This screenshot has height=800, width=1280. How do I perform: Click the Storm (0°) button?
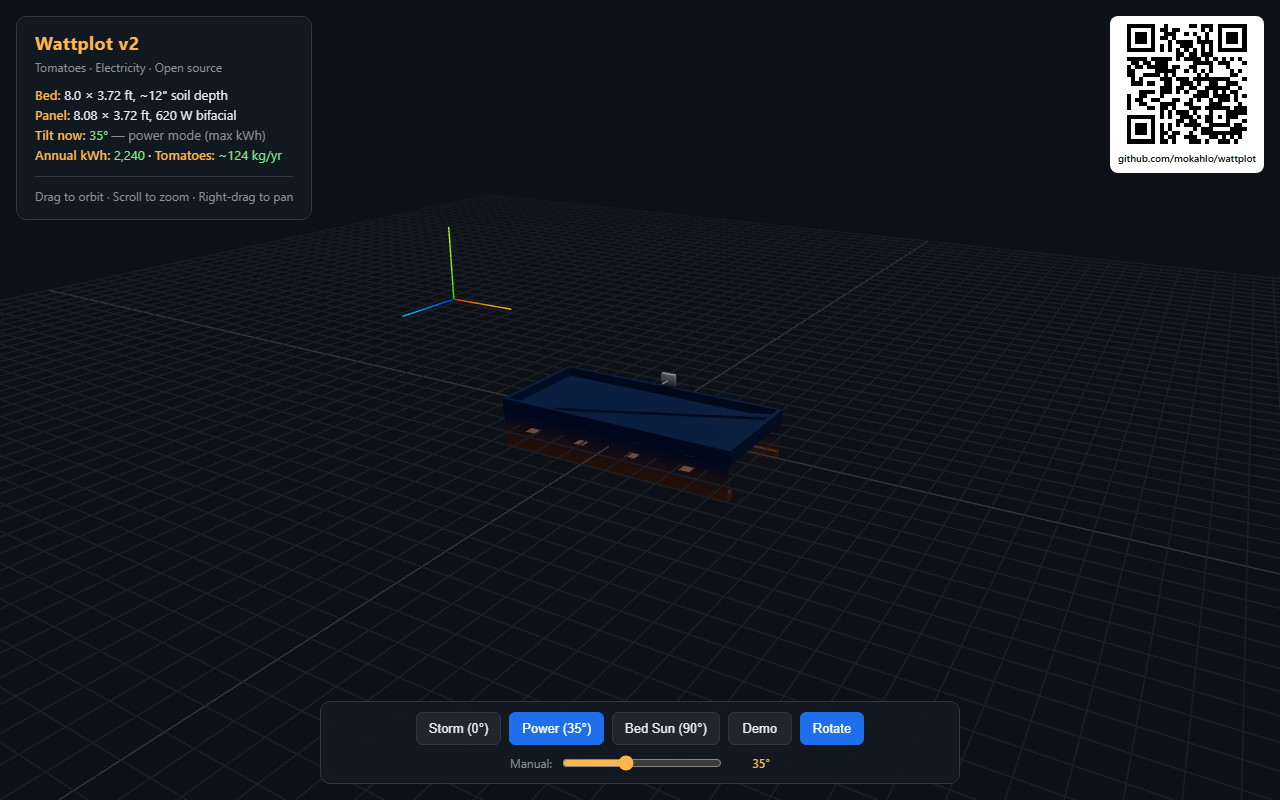(x=458, y=728)
